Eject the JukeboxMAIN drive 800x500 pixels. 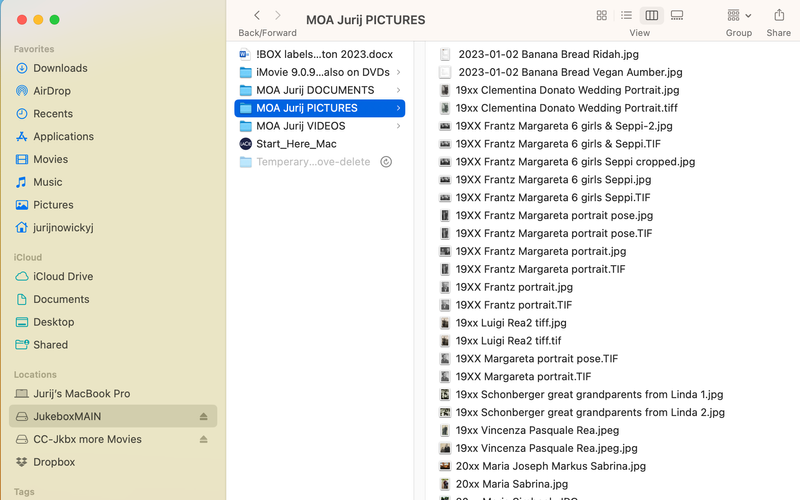click(x=204, y=416)
